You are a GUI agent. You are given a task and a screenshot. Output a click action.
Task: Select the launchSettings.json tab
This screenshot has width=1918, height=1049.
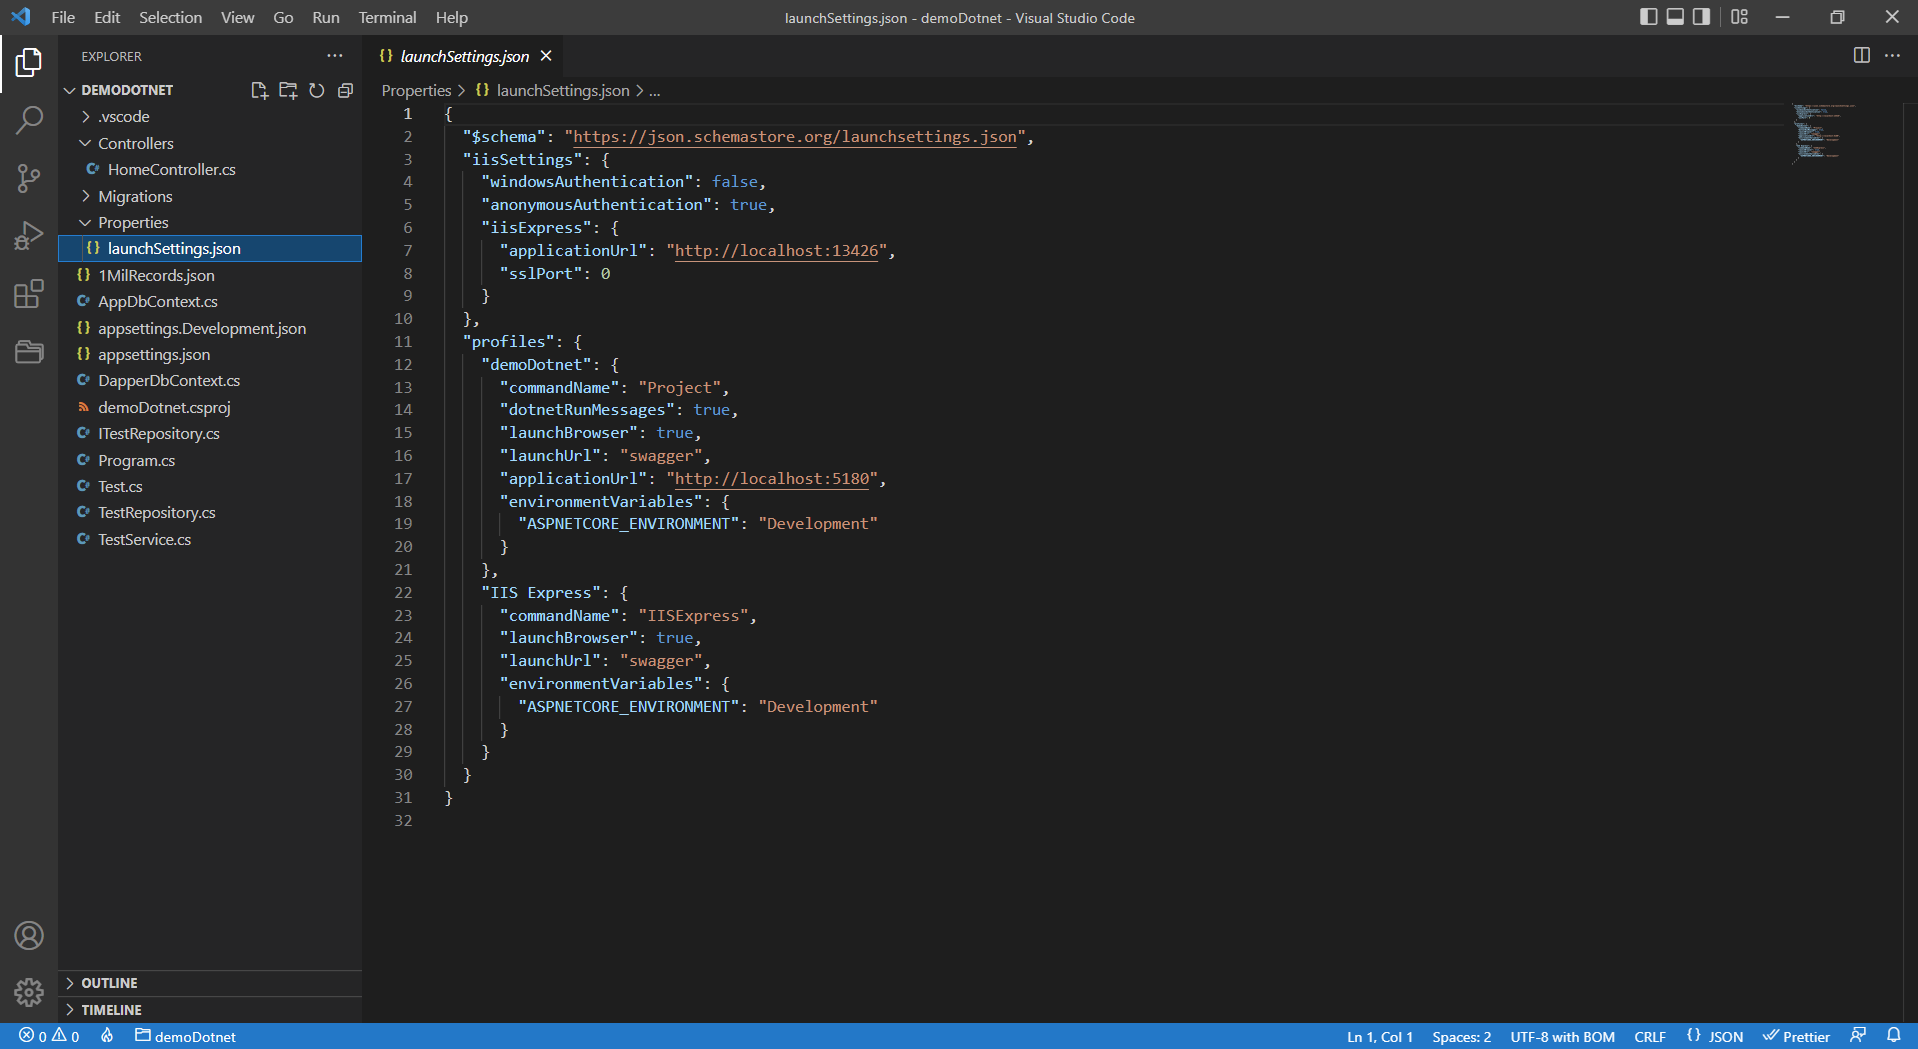click(463, 56)
